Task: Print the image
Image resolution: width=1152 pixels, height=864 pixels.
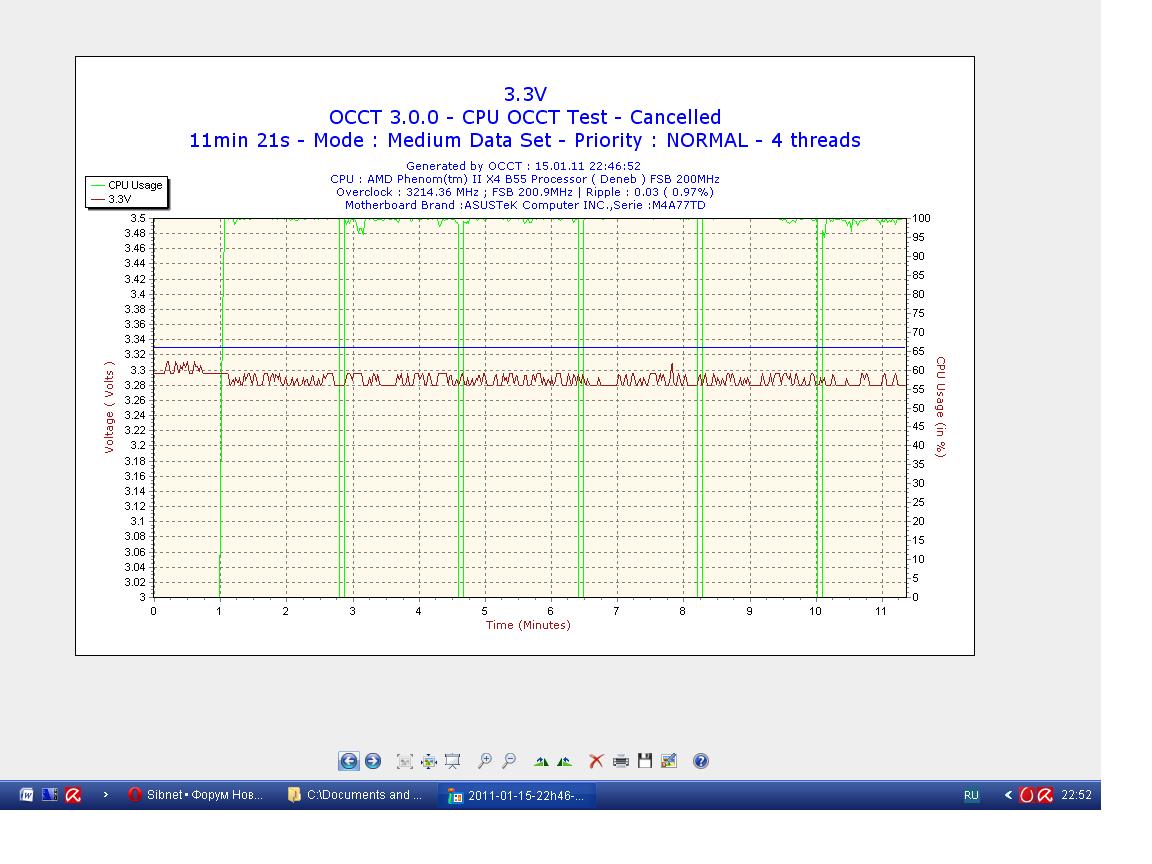Action: 621,761
